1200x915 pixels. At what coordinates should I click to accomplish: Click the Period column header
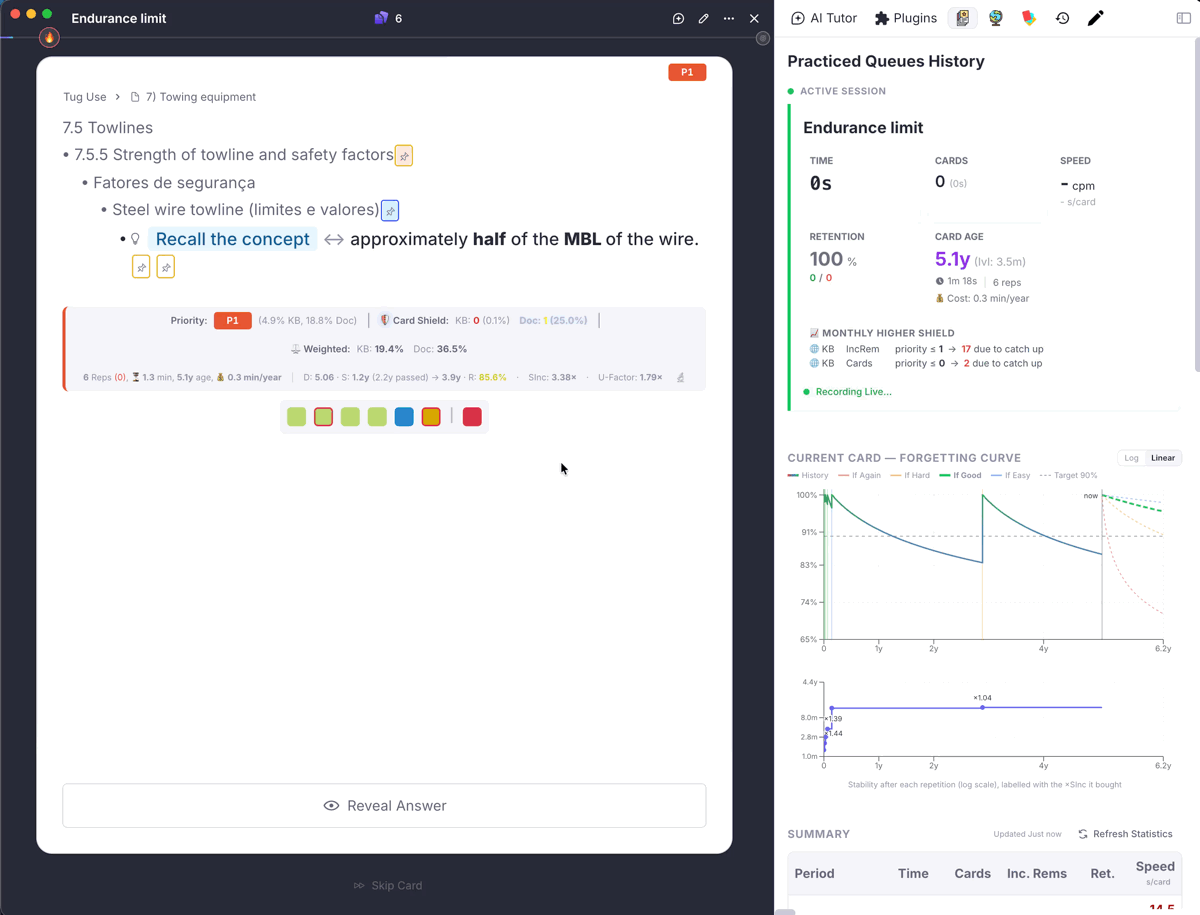814,874
